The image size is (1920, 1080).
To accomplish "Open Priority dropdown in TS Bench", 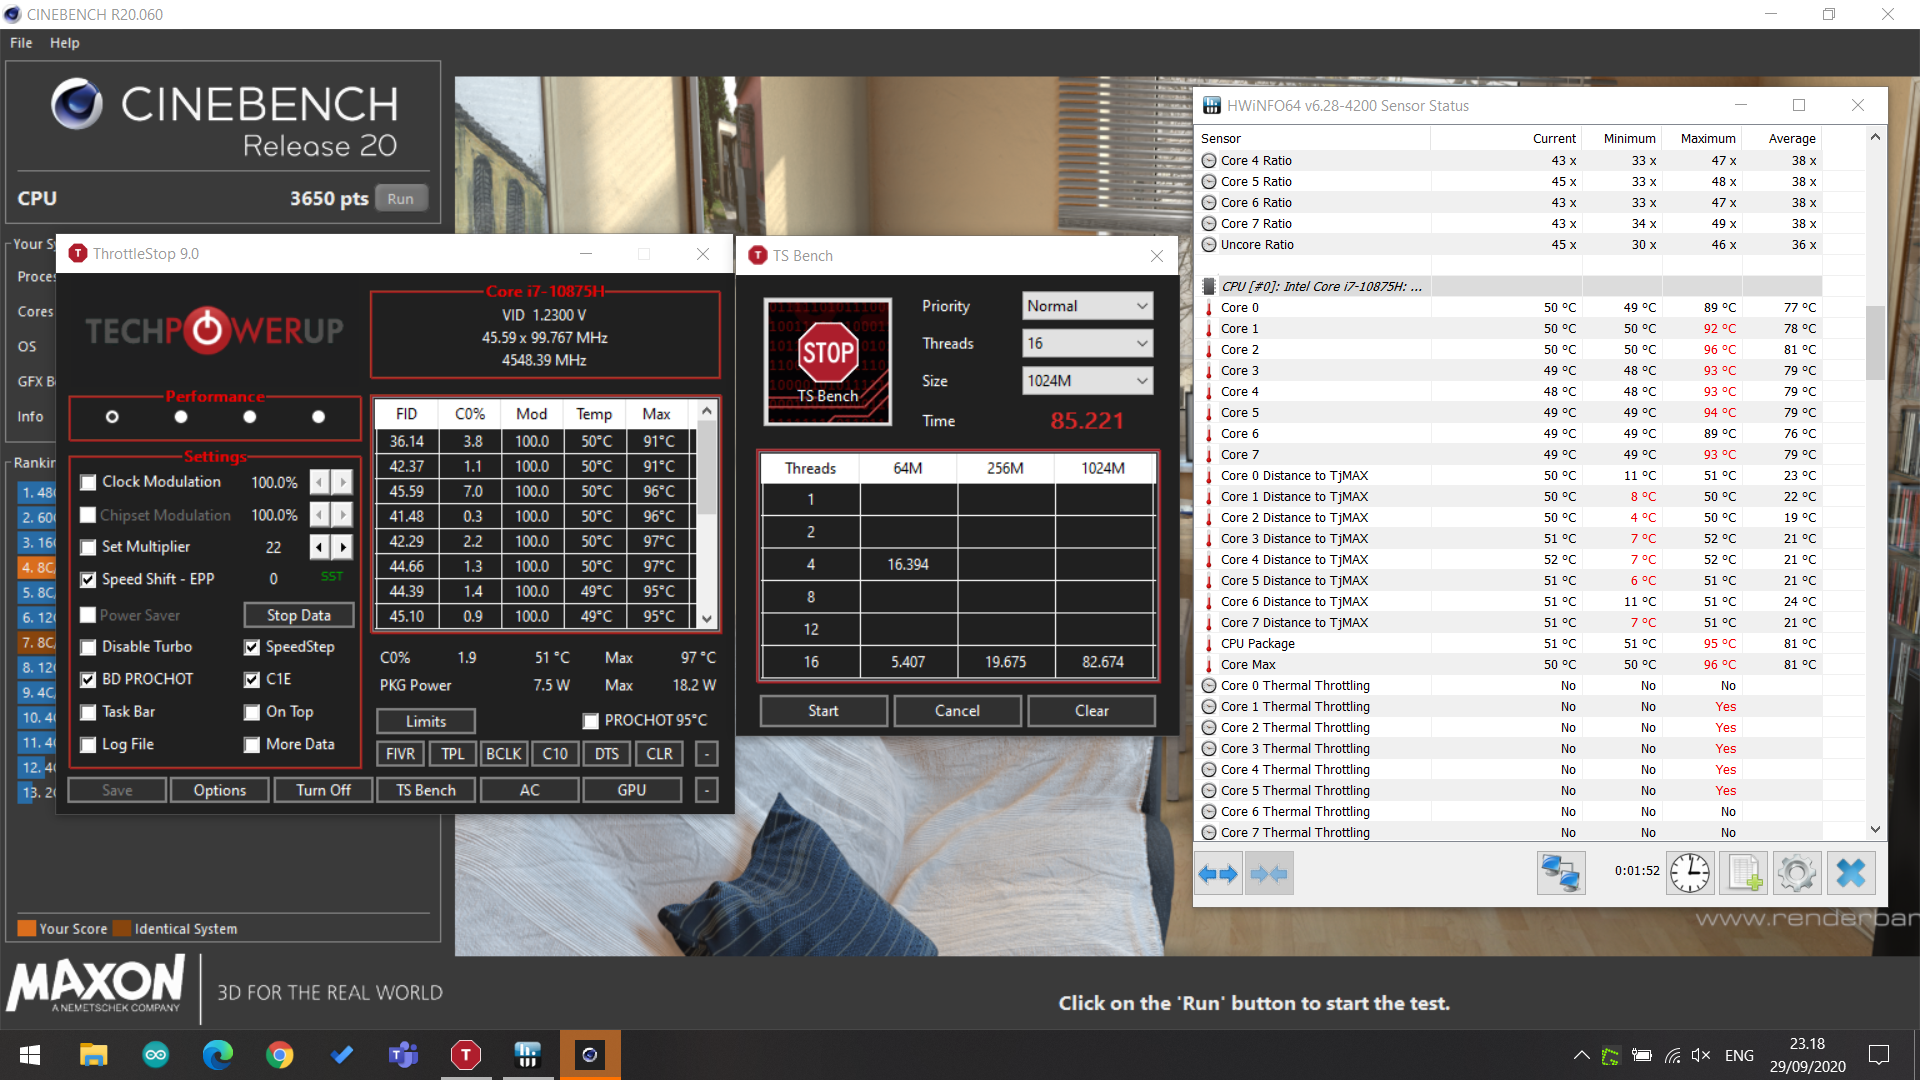I will [x=1088, y=306].
